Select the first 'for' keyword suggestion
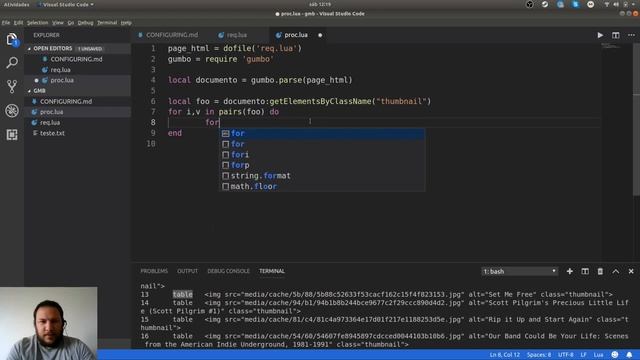 [322, 133]
